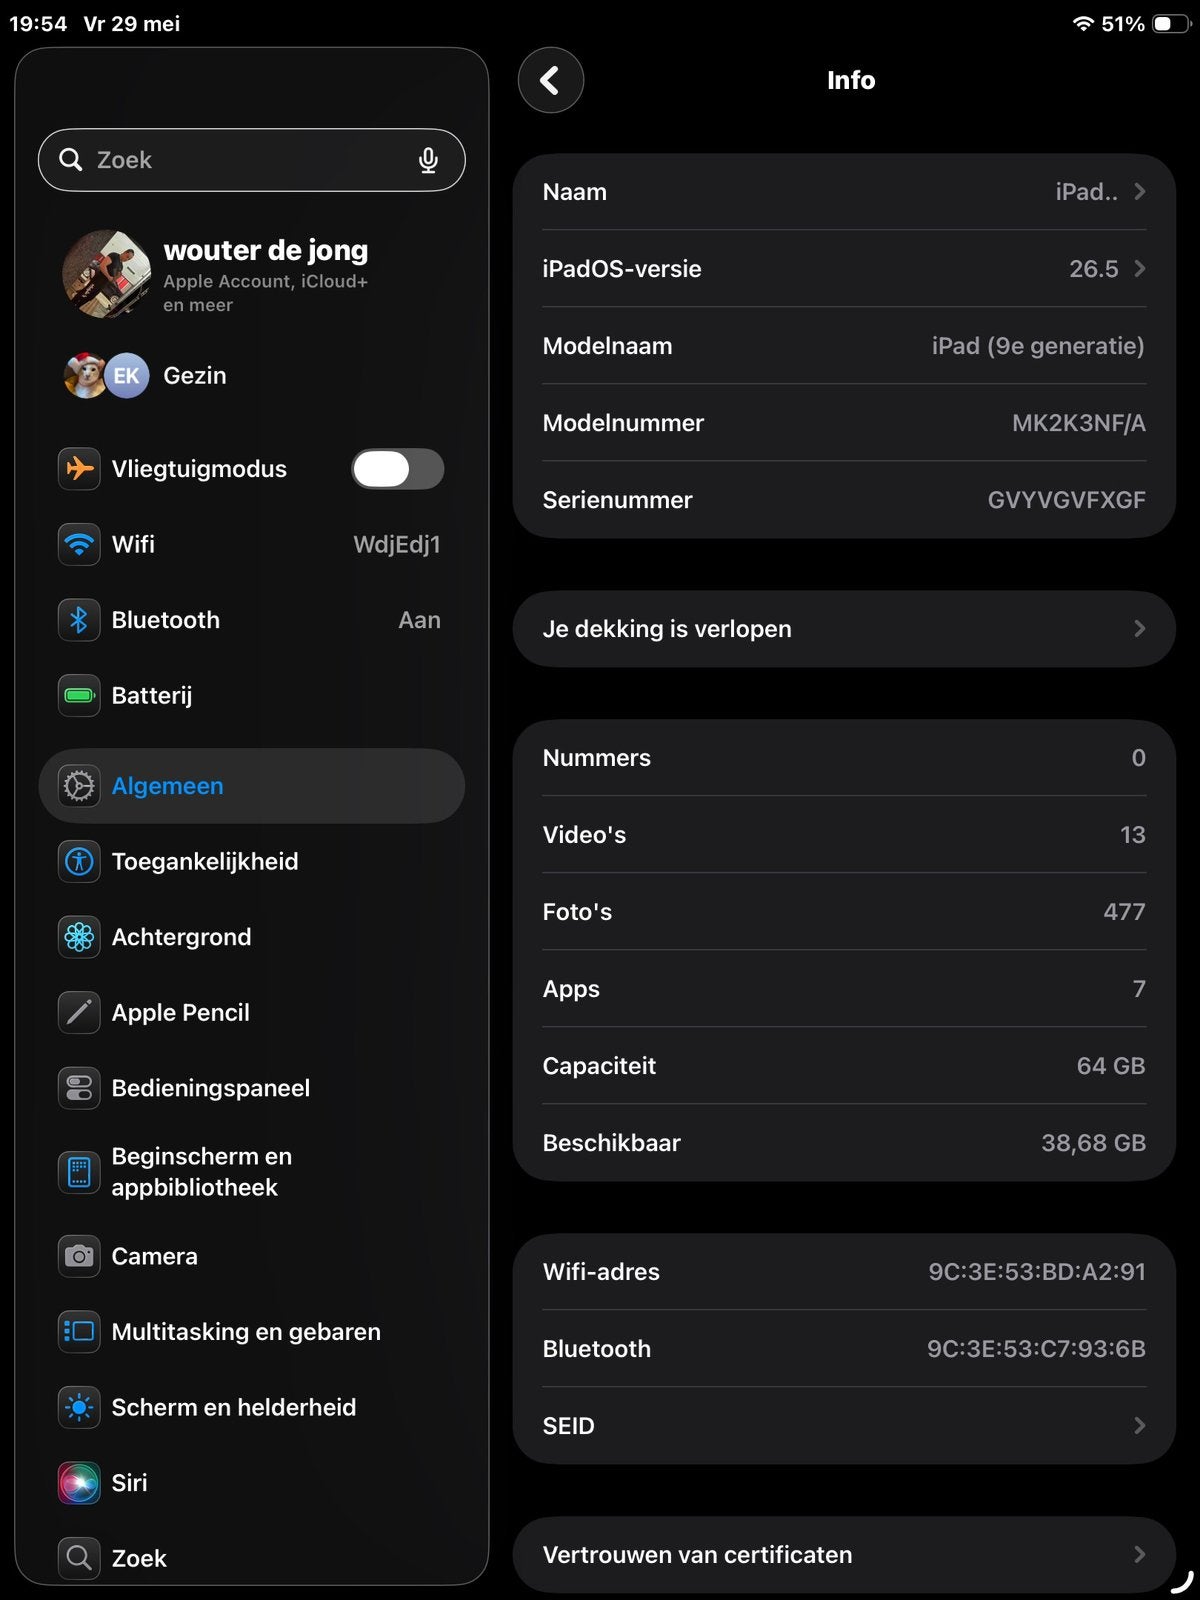Open Multitasking en gebaren menu item

(x=252, y=1332)
